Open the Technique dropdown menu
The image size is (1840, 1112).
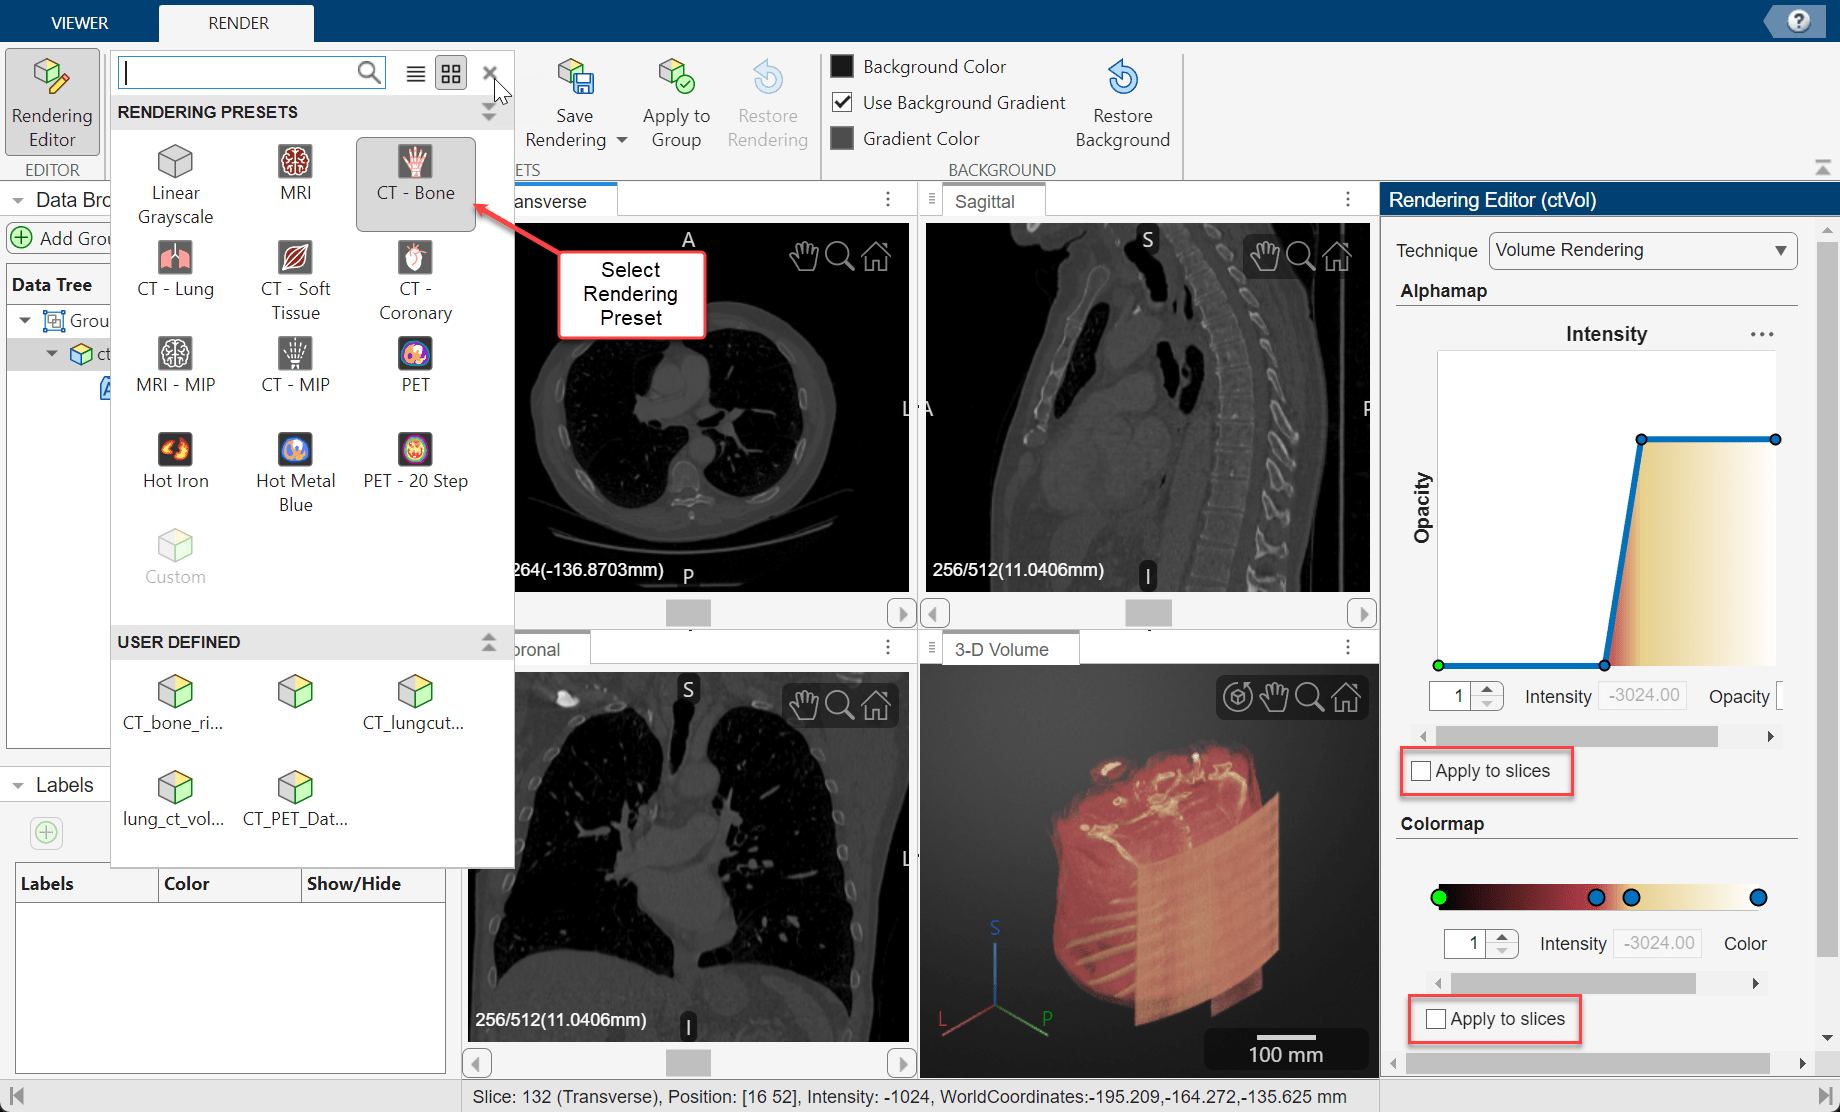pos(1642,251)
